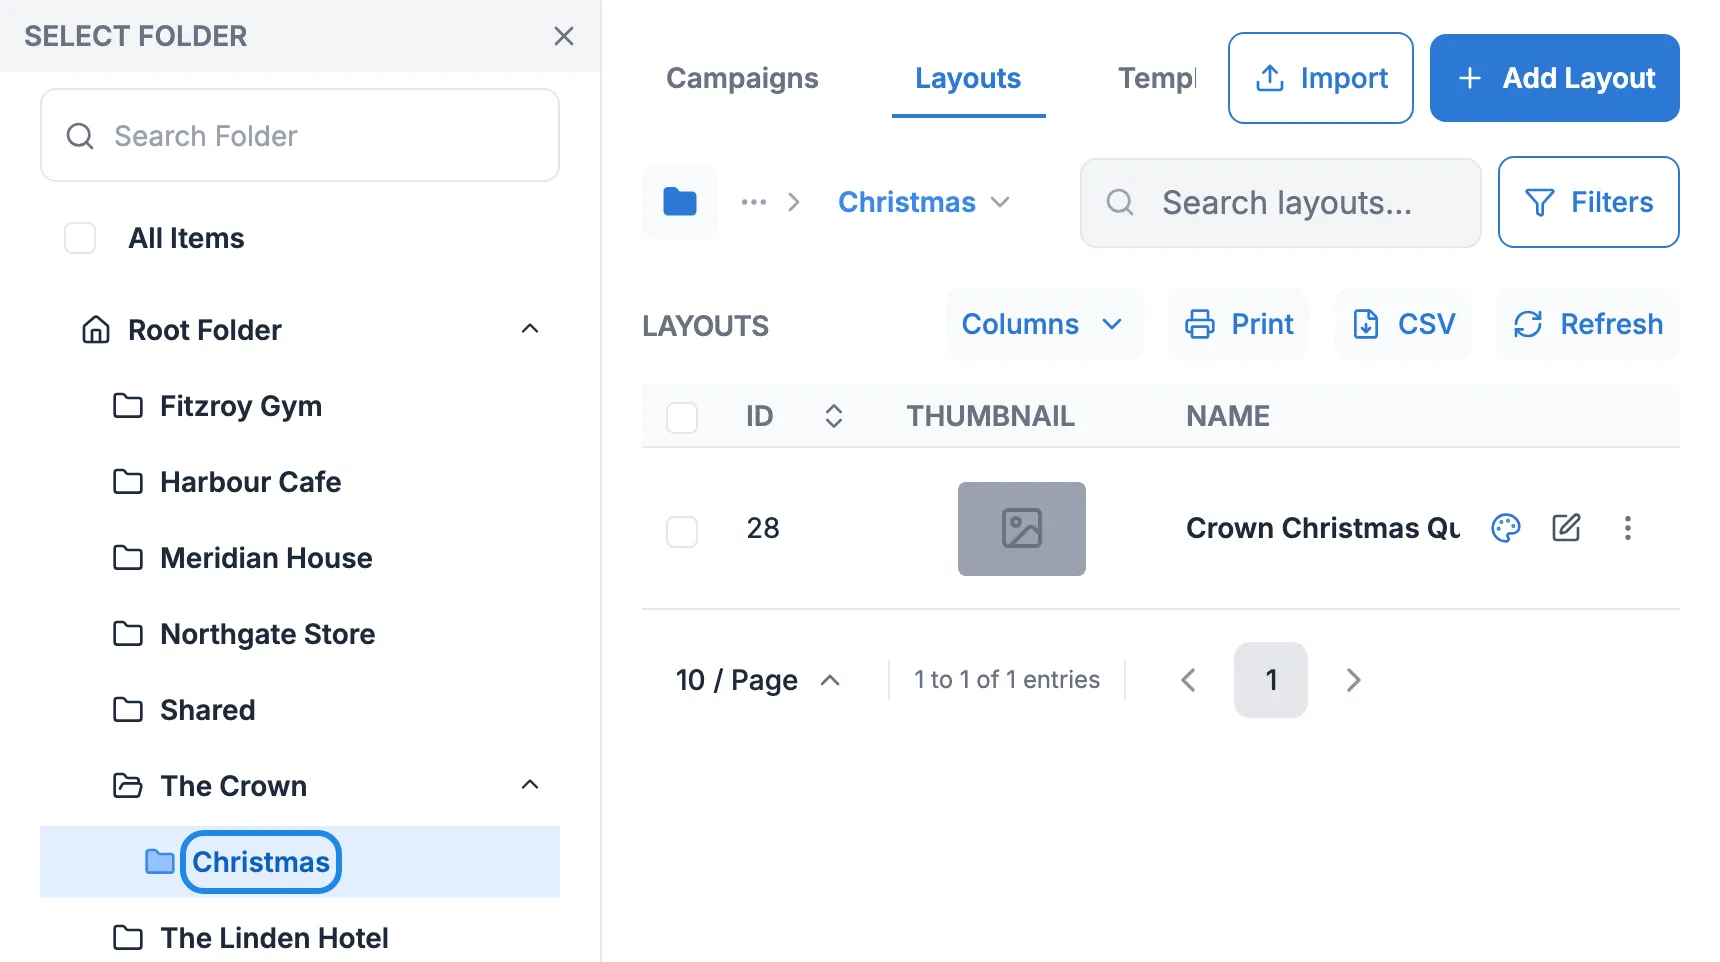Select page 1 in pagination
Image resolution: width=1720 pixels, height=962 pixels.
[1271, 680]
